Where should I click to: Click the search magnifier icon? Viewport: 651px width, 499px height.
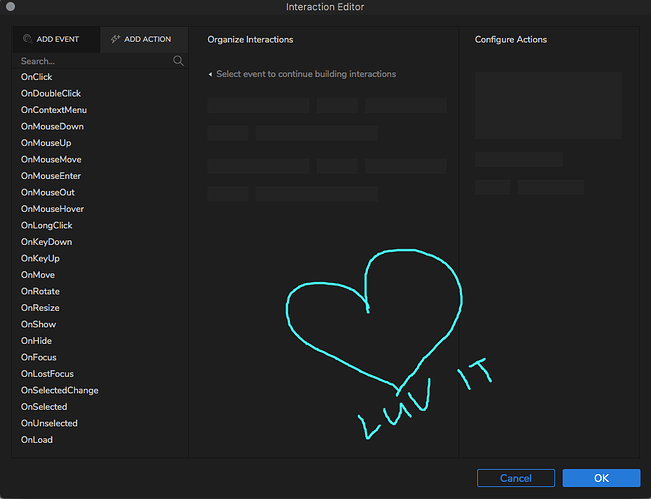point(178,61)
